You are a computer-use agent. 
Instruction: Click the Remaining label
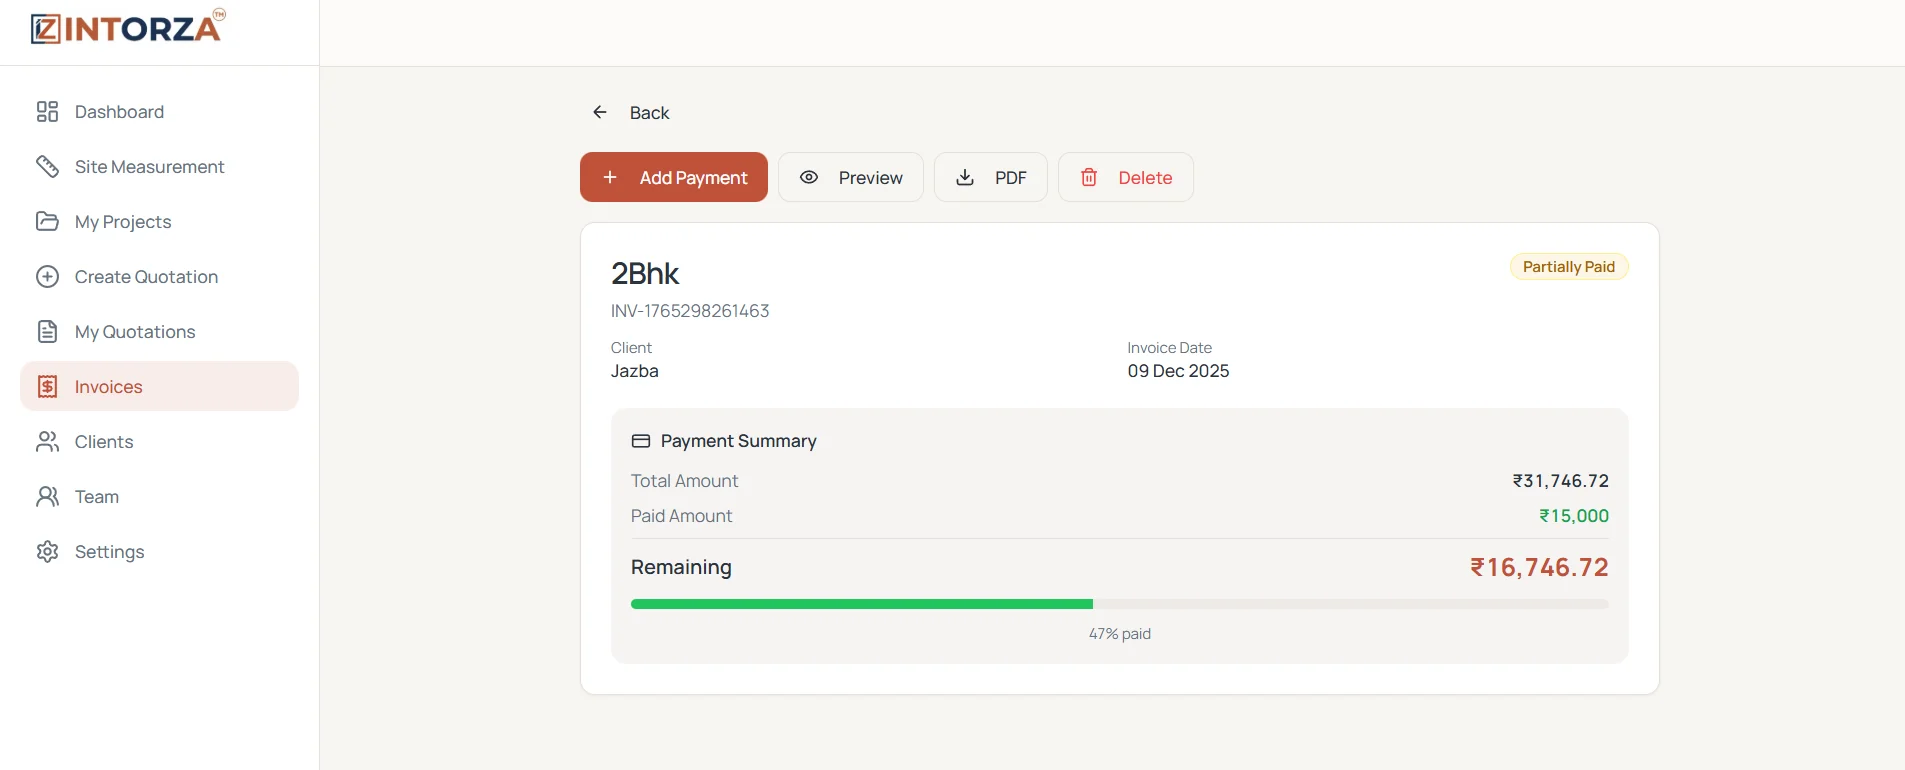click(x=681, y=567)
